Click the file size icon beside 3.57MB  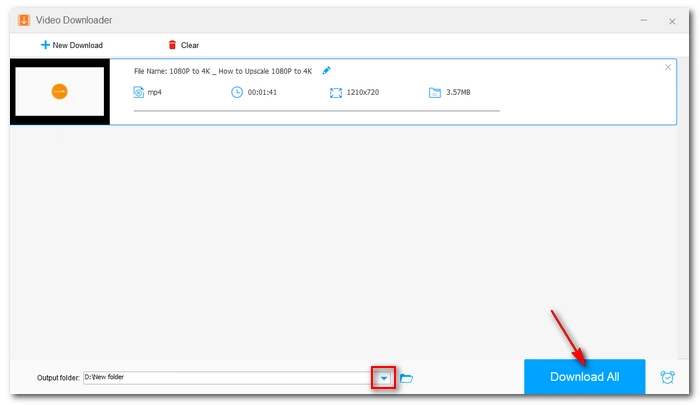coord(434,92)
